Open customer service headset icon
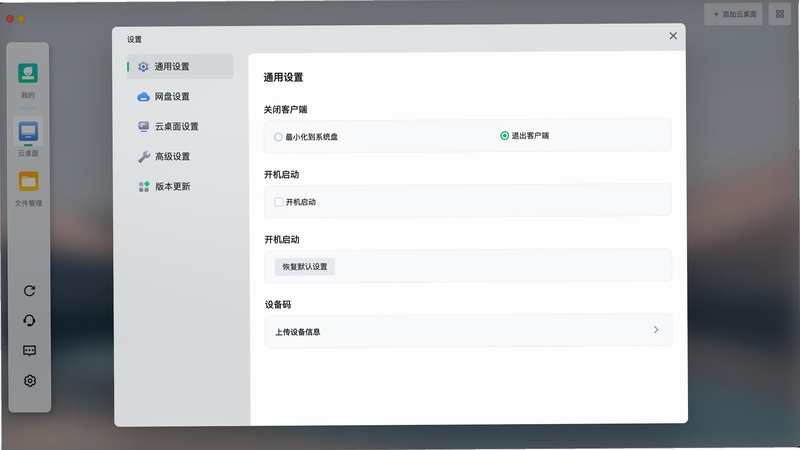Image resolution: width=800 pixels, height=450 pixels. [x=30, y=320]
